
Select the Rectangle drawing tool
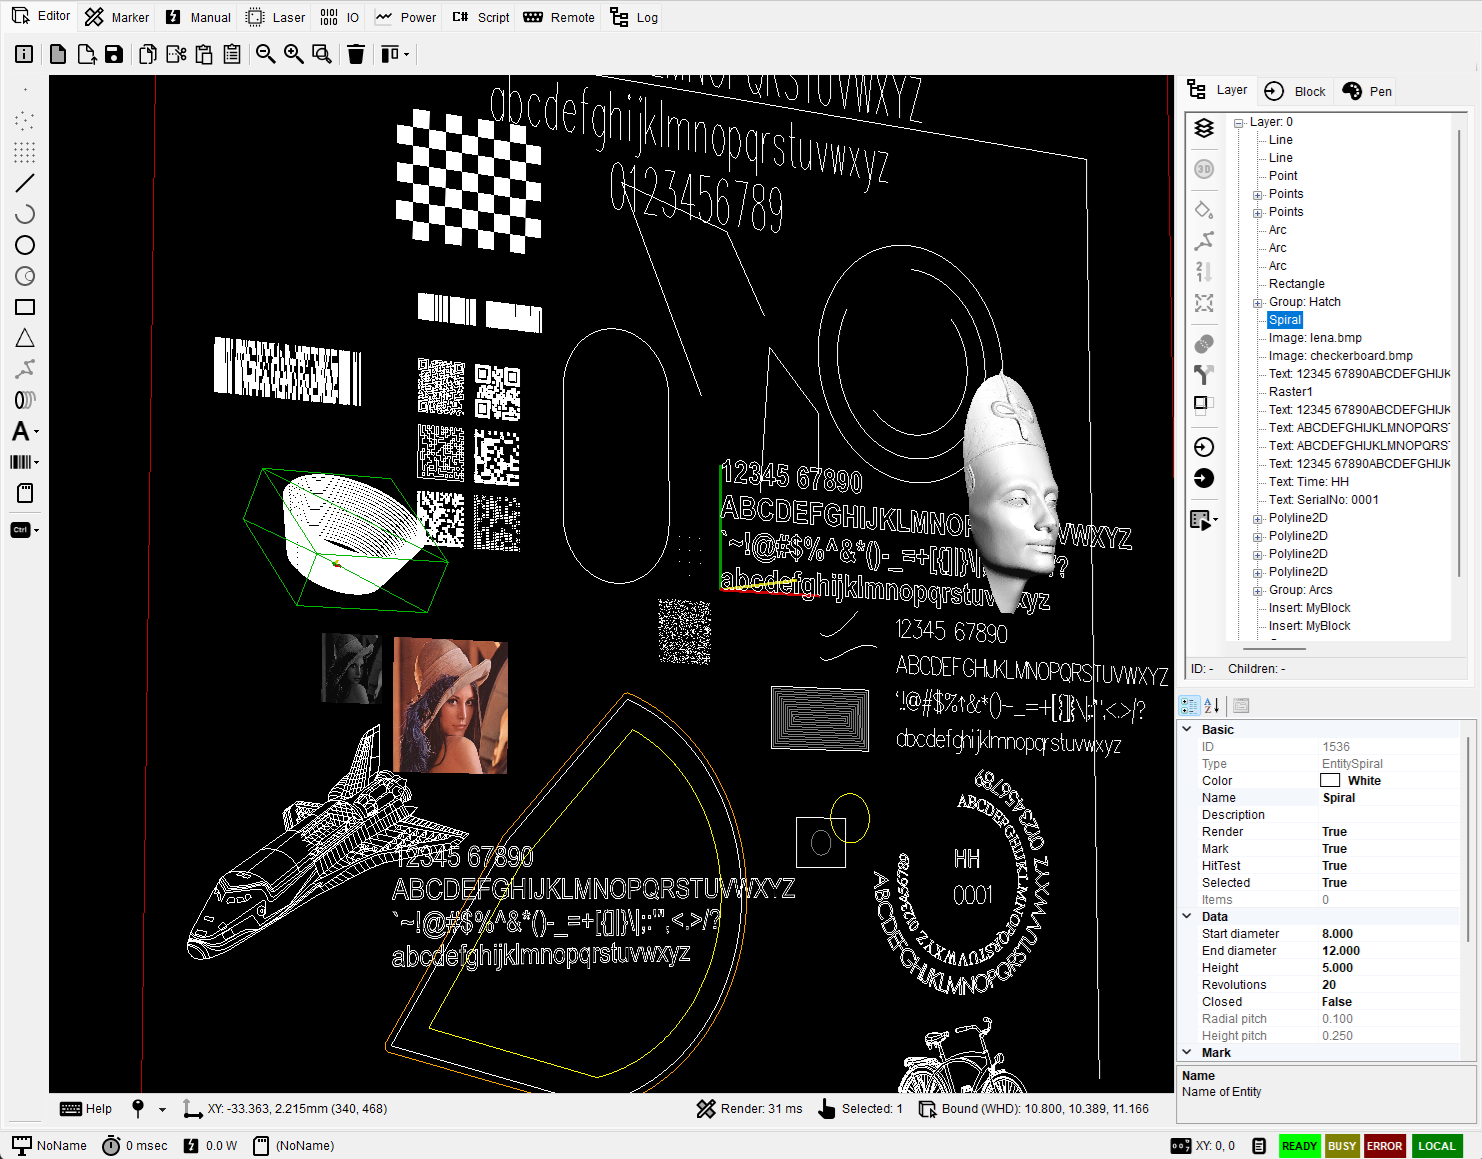25,307
